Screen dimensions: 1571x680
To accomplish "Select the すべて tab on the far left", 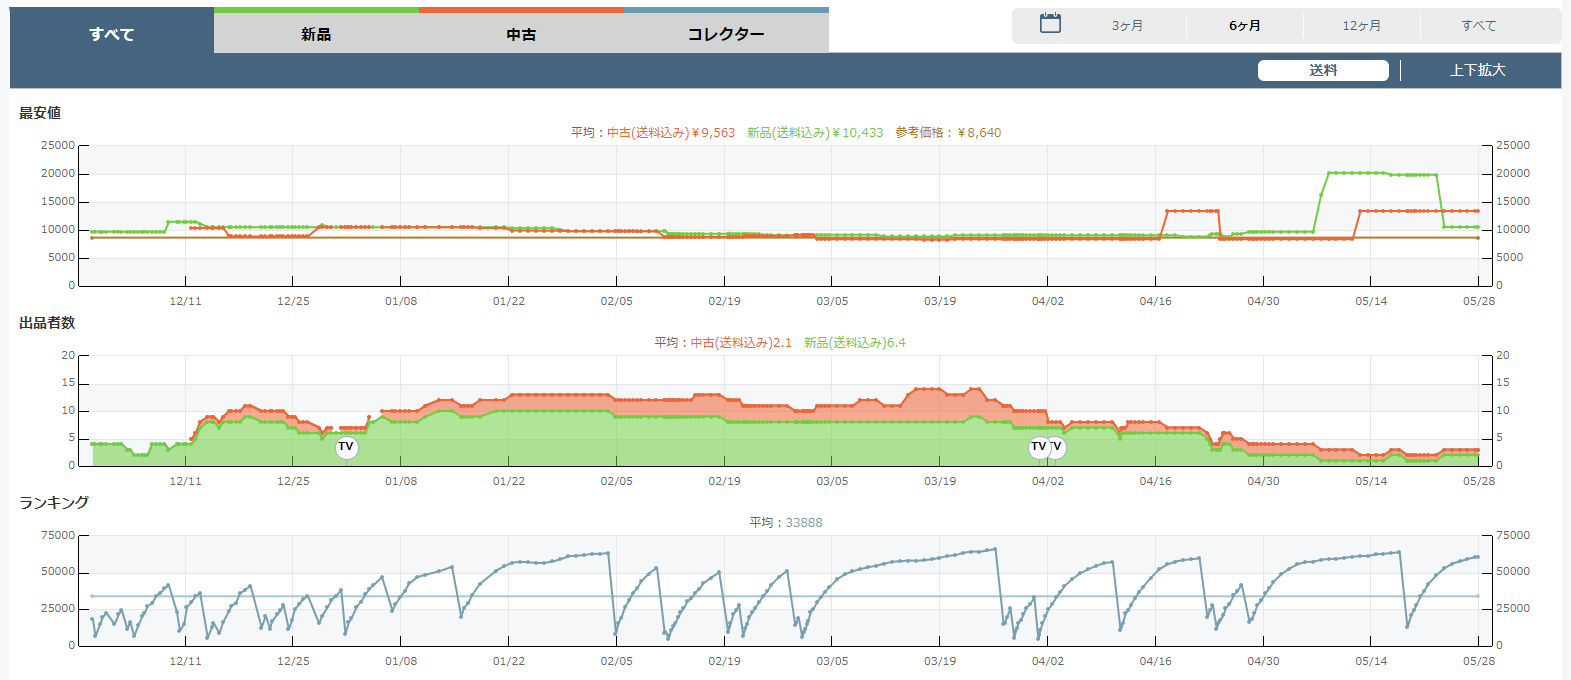I will tap(112, 34).
